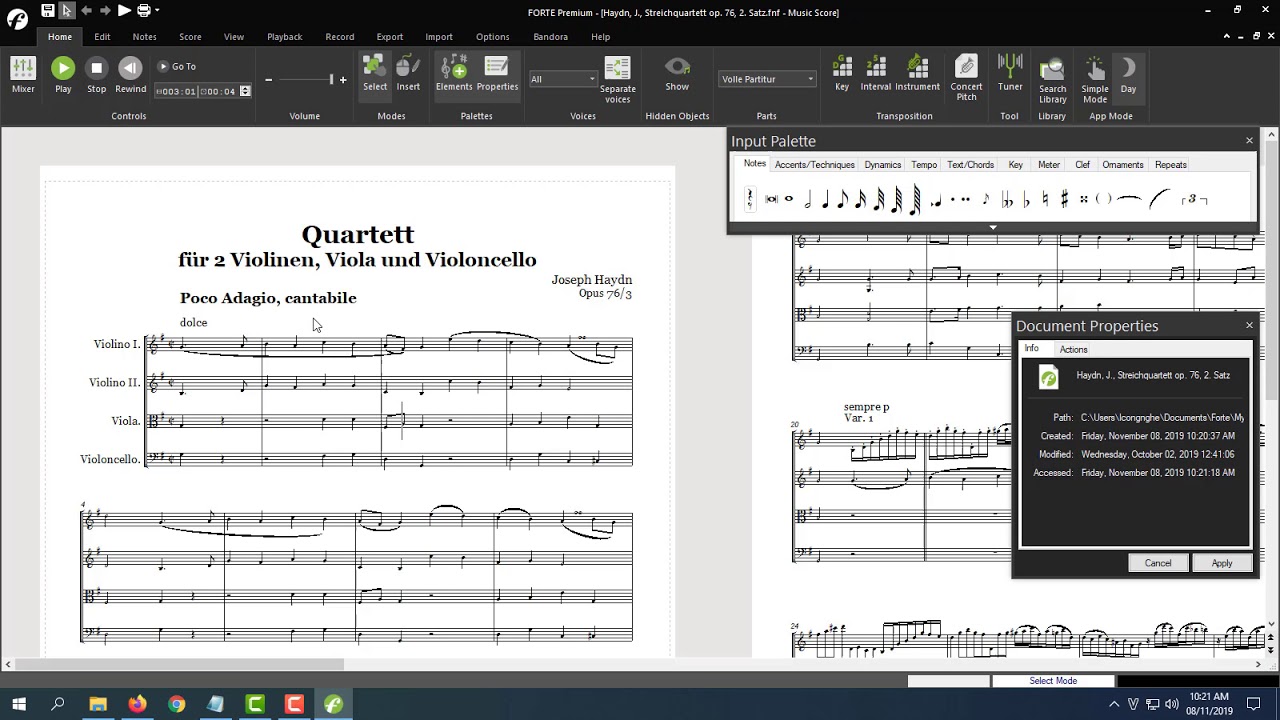The width and height of the screenshot is (1280, 720).
Task: Open the Mixer
Action: 23,74
